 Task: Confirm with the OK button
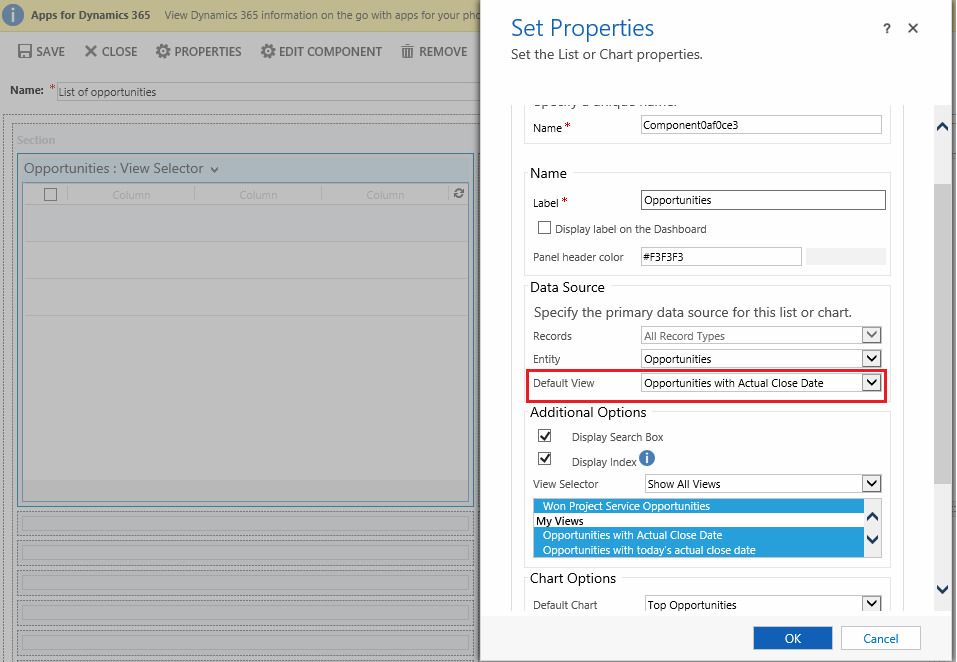coord(793,638)
